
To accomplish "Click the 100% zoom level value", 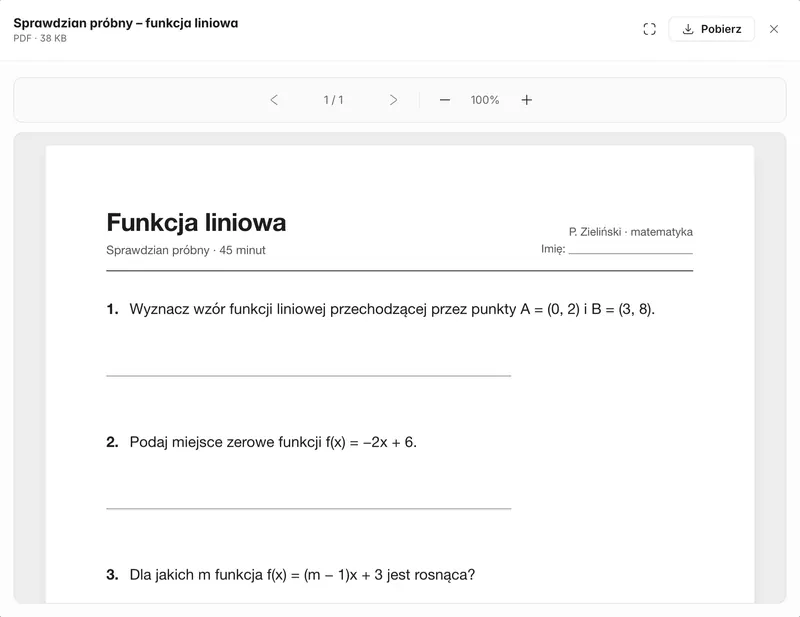I will tap(485, 100).
